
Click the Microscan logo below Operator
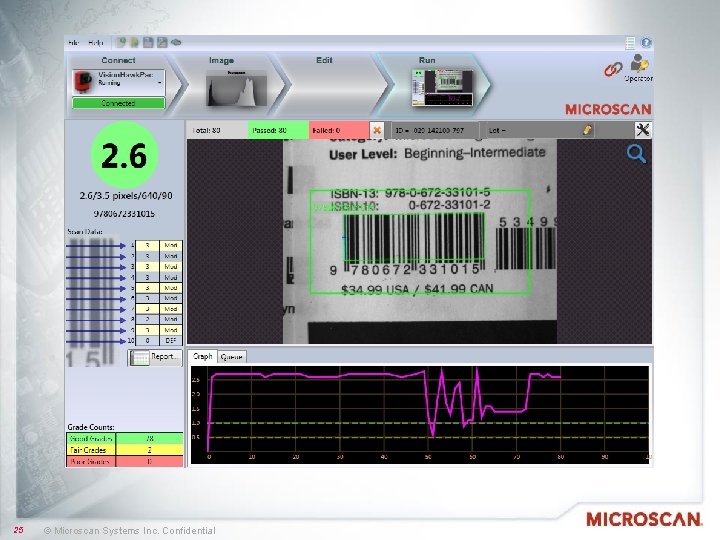pyautogui.click(x=608, y=109)
